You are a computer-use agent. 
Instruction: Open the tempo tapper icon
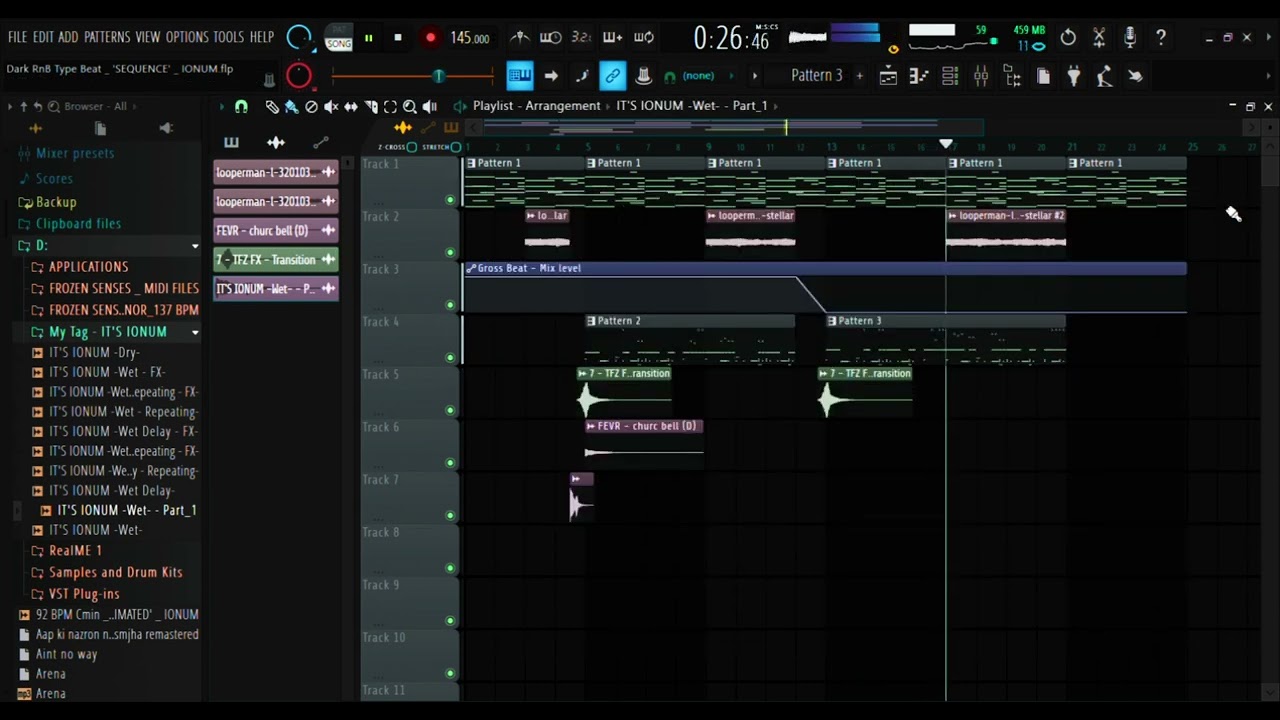(1105, 76)
